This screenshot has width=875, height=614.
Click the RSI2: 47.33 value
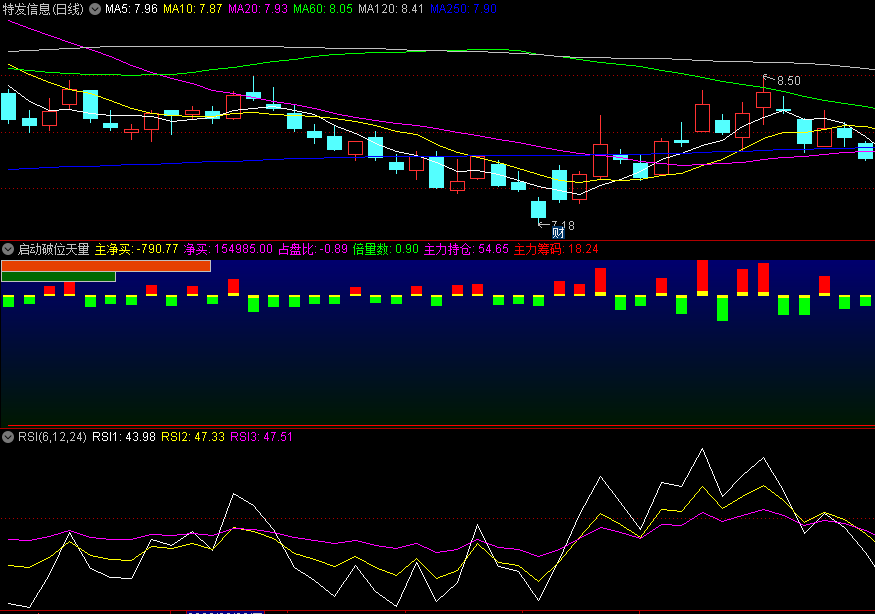point(193,436)
